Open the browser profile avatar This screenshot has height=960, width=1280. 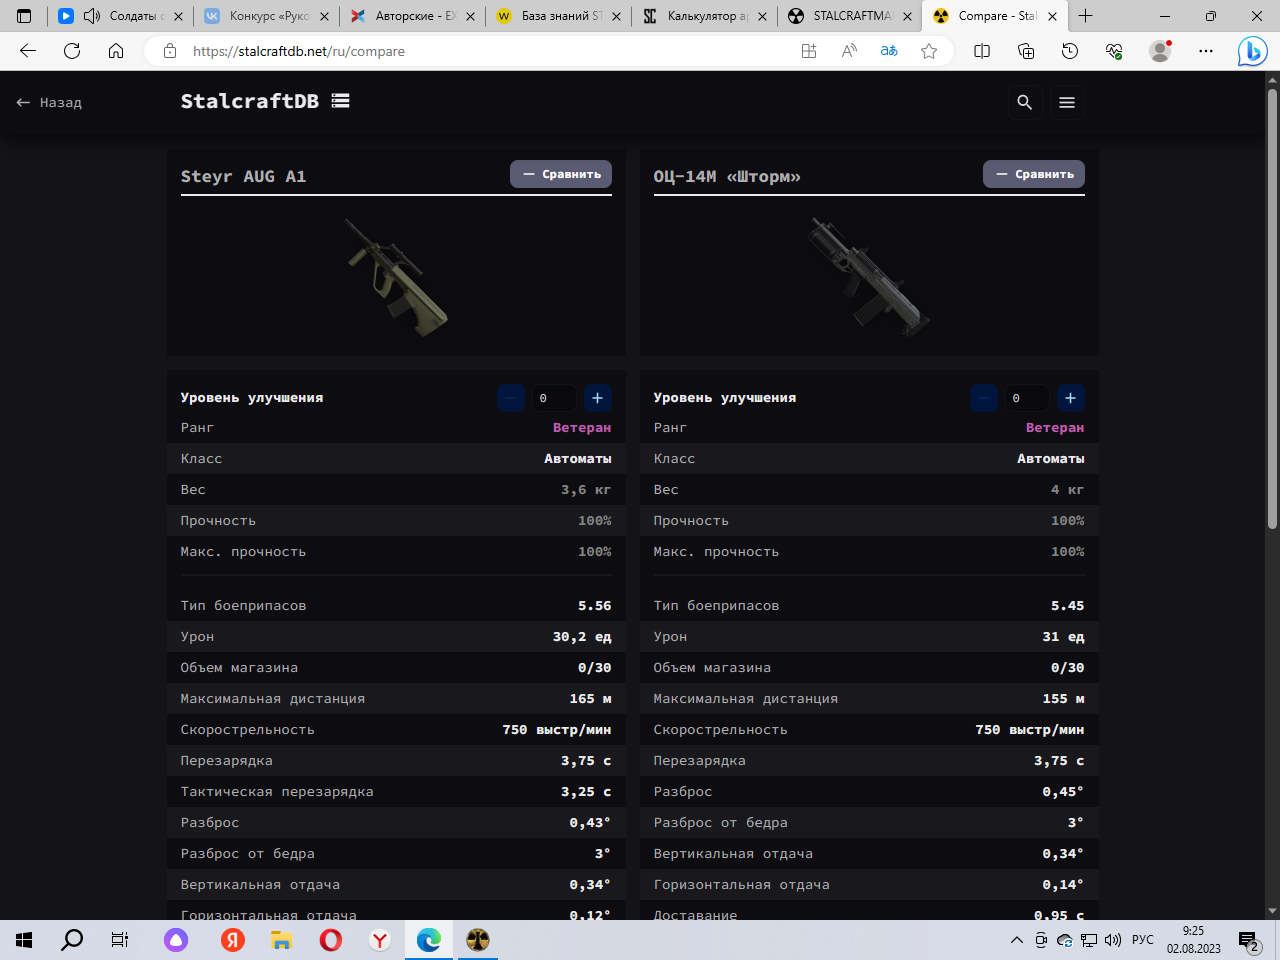coord(1160,51)
